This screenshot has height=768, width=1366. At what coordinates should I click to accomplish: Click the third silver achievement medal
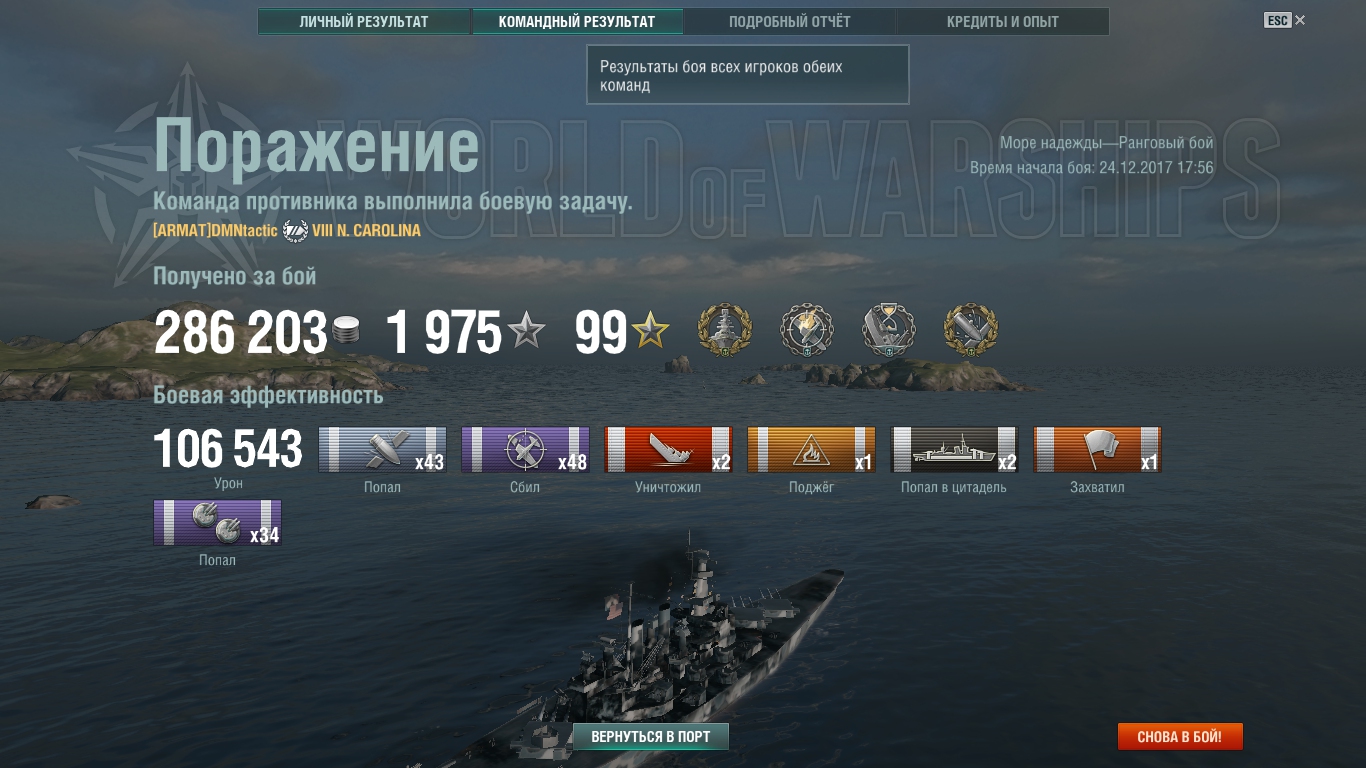click(889, 331)
